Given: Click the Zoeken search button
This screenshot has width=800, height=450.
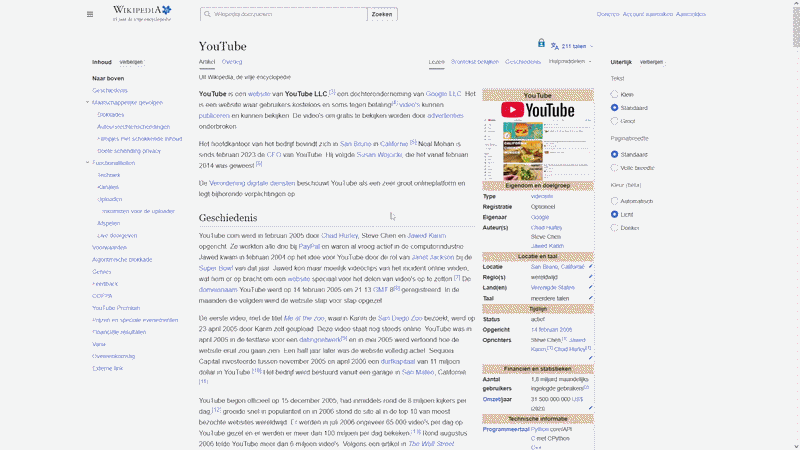Looking at the screenshot, I should [382, 14].
